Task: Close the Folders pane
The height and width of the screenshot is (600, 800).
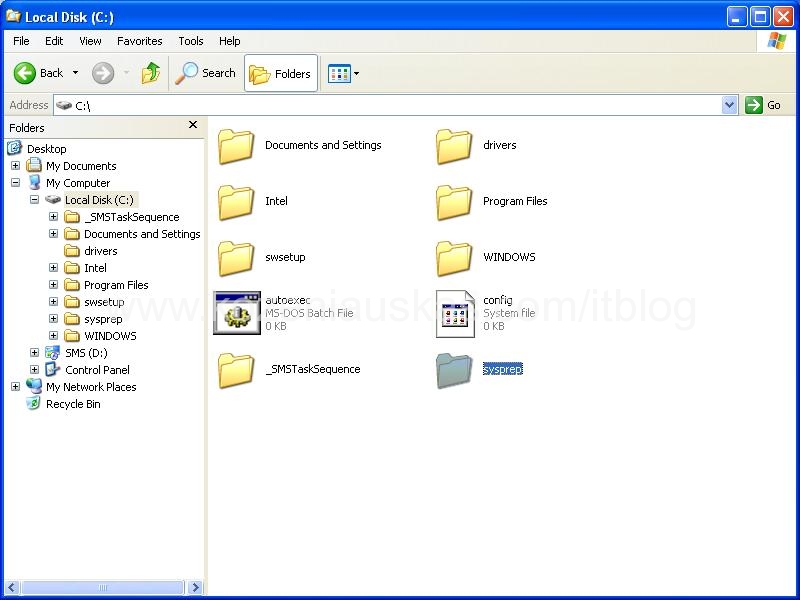Action: (x=193, y=124)
